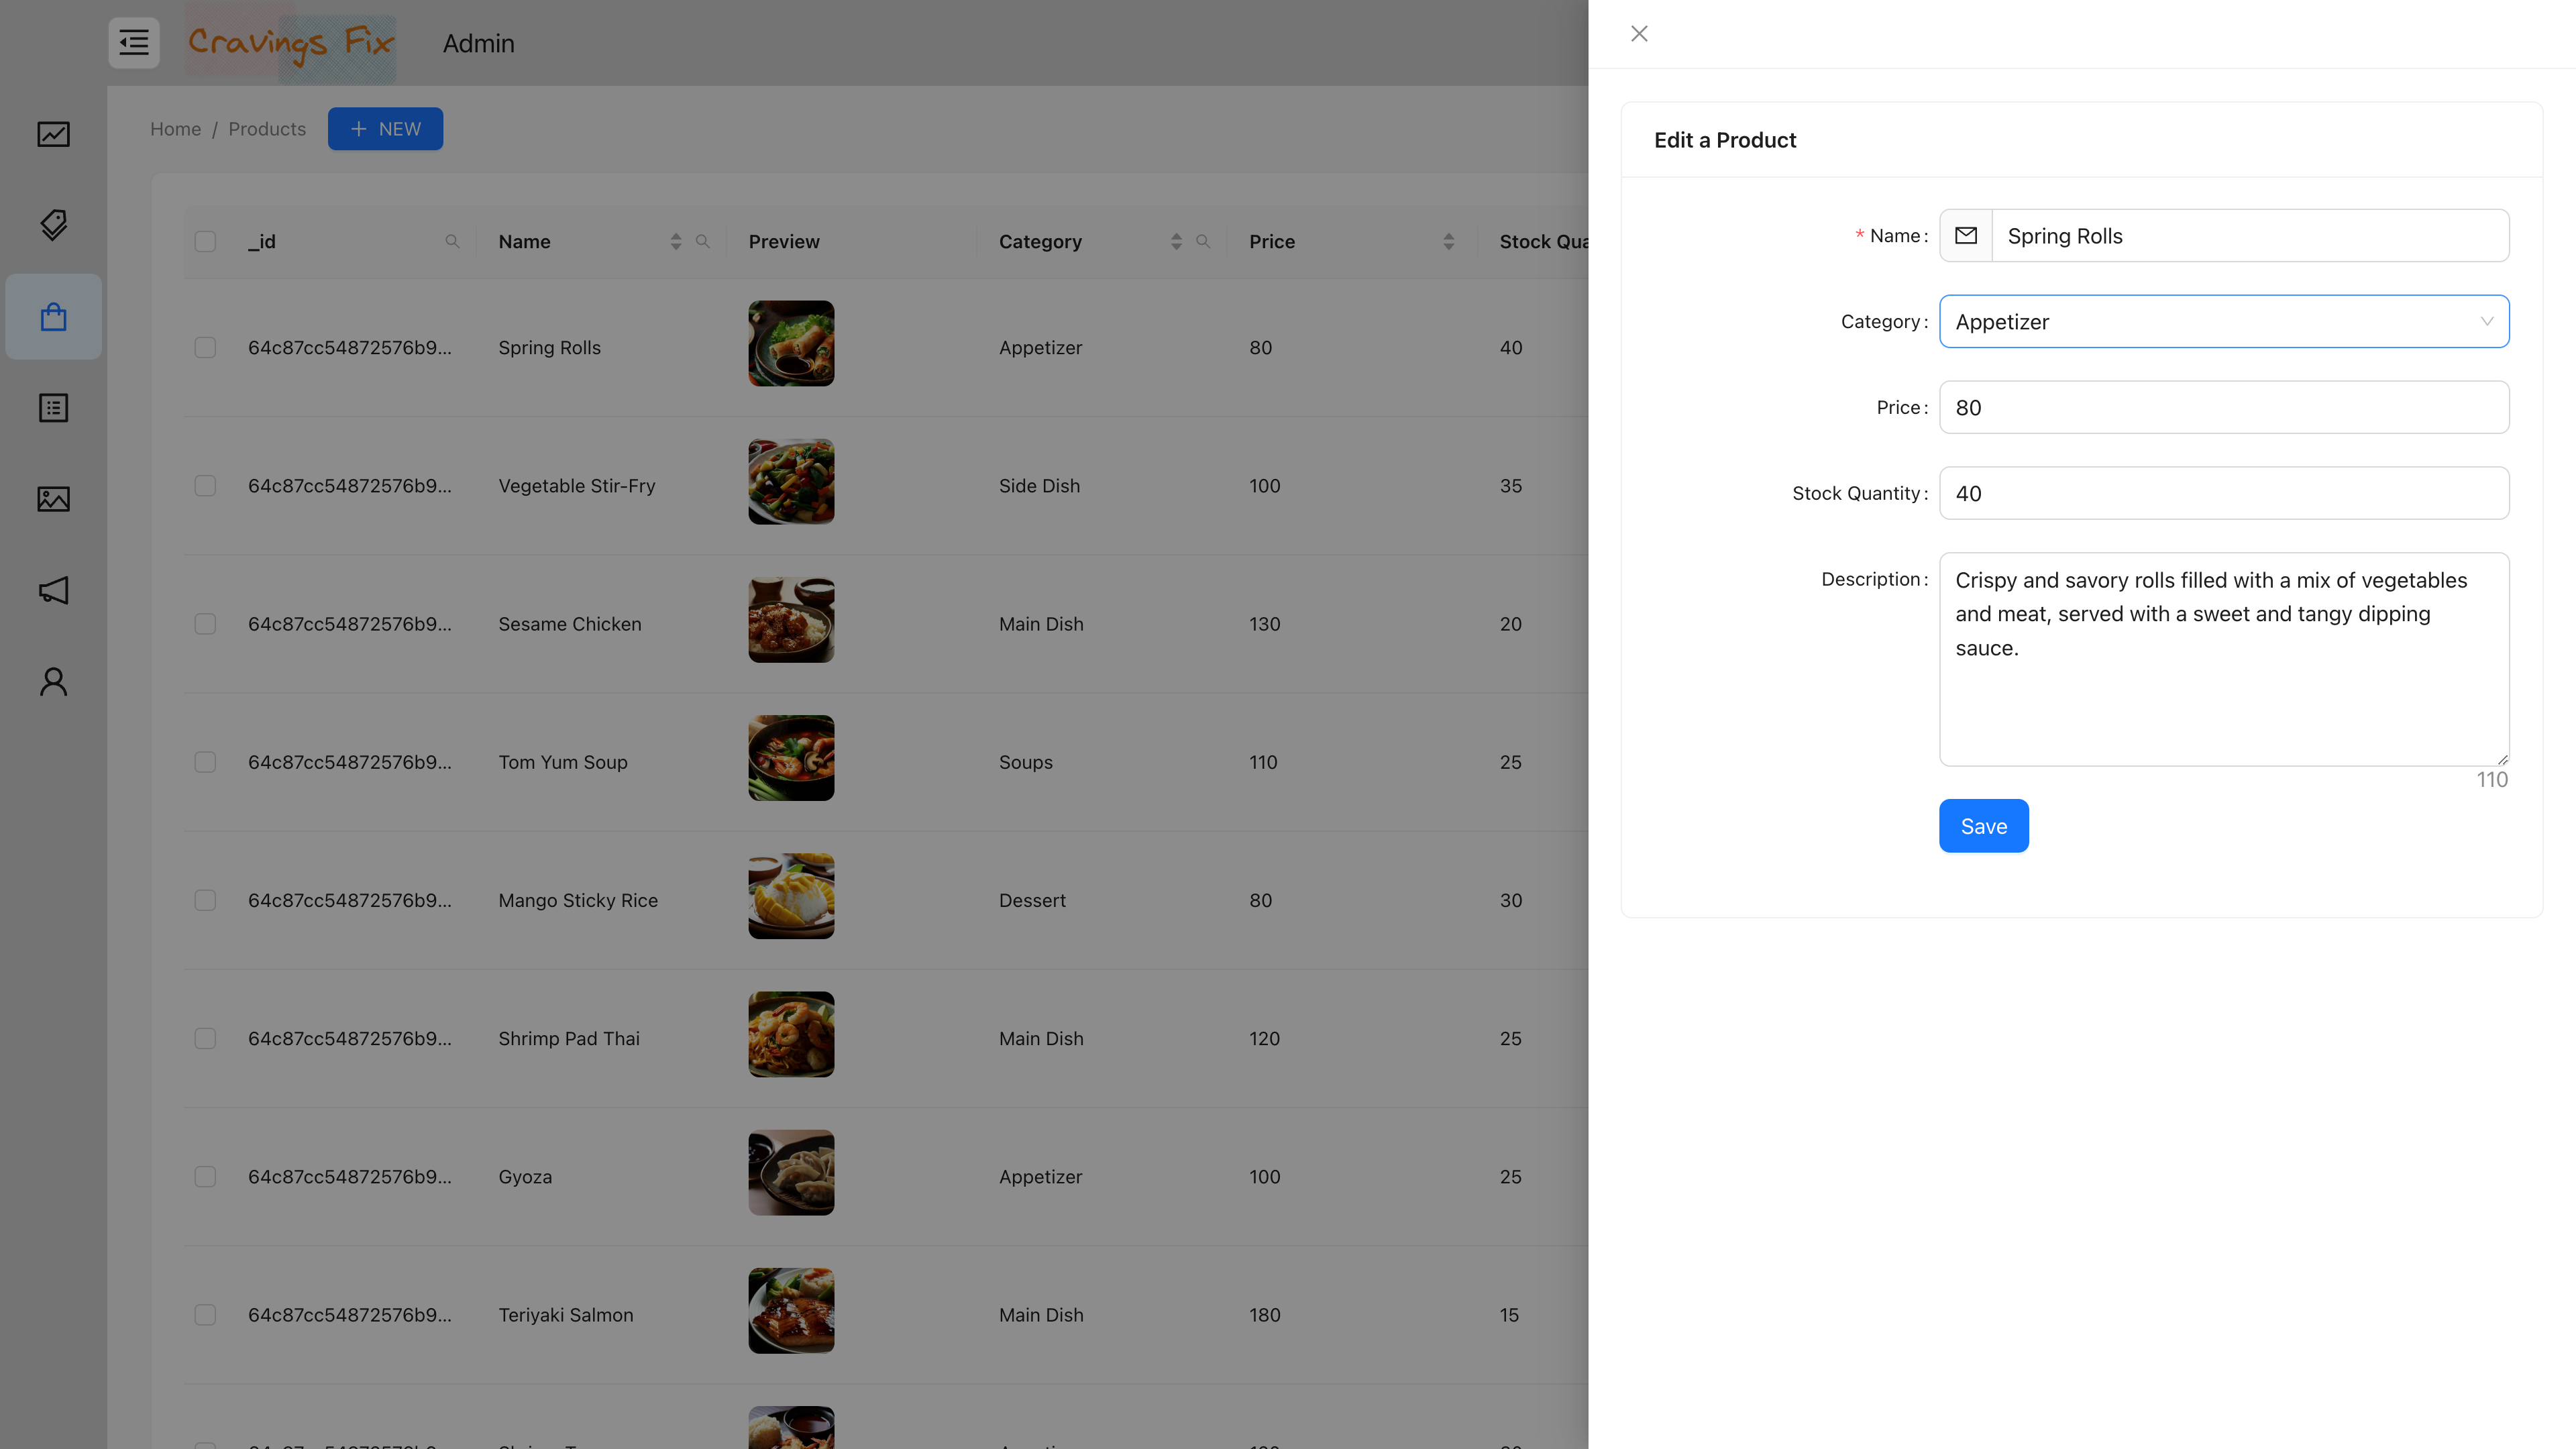This screenshot has height=1449, width=2576.
Task: Open the list sidebar icon
Action: [x=54, y=408]
